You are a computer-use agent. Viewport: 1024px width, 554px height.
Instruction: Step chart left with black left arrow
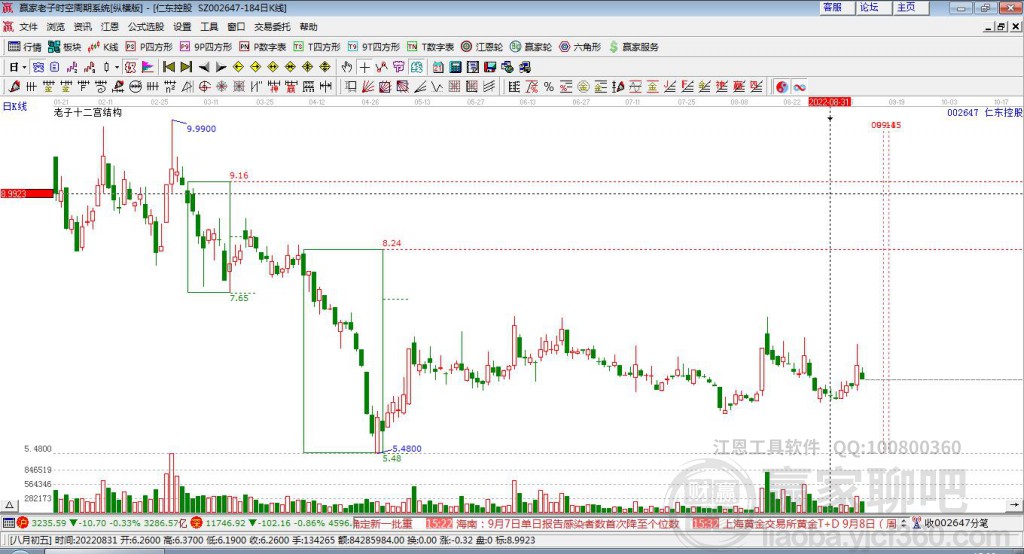tap(204, 67)
